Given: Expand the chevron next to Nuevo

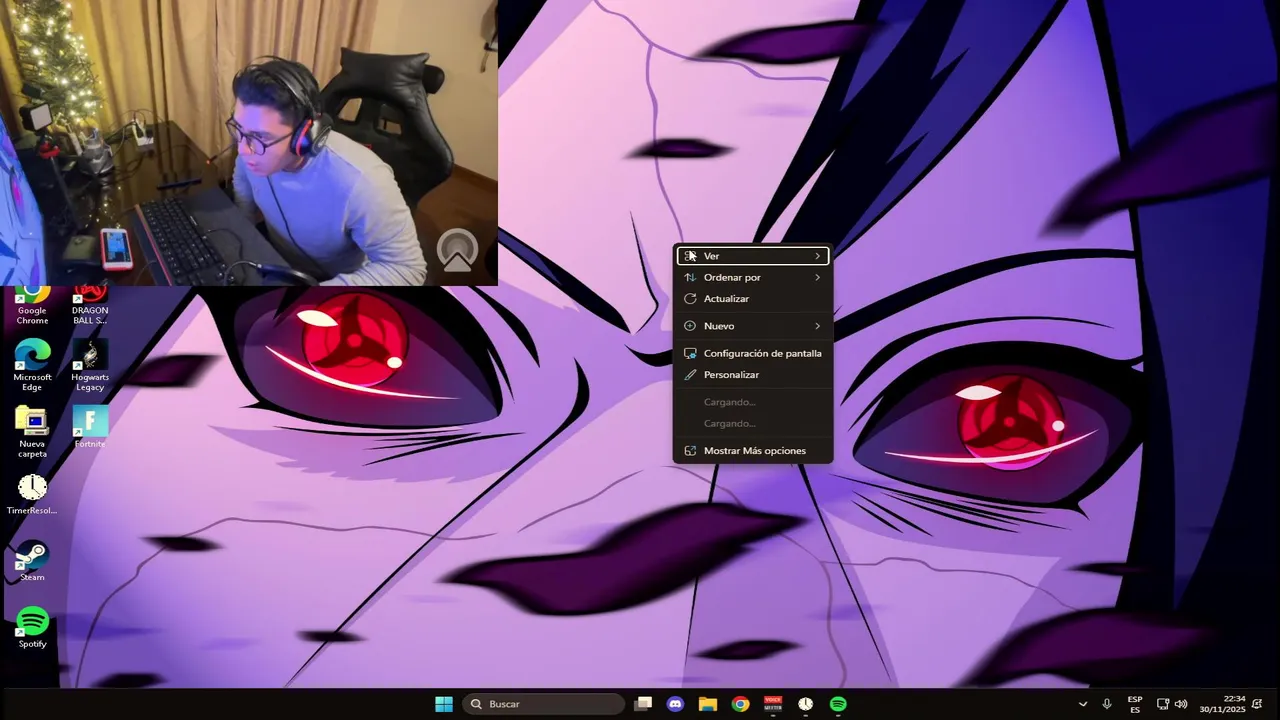Looking at the screenshot, I should (817, 326).
